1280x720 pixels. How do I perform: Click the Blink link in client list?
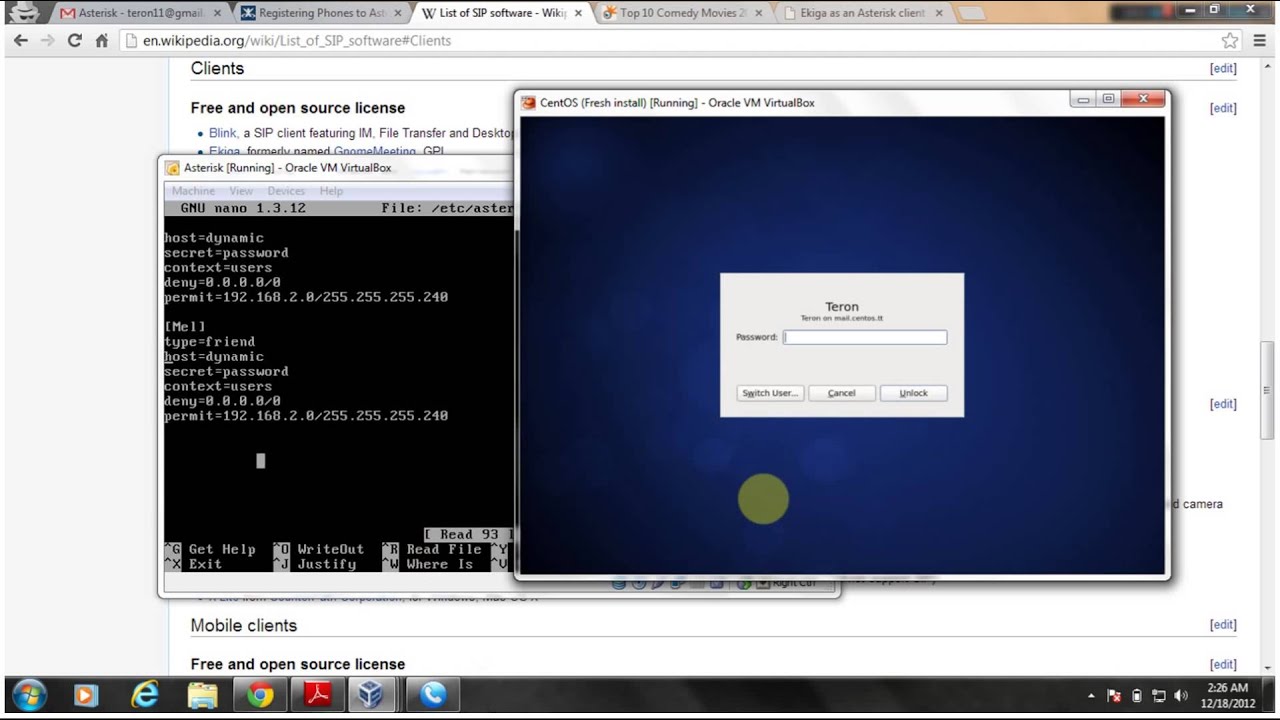[222, 133]
